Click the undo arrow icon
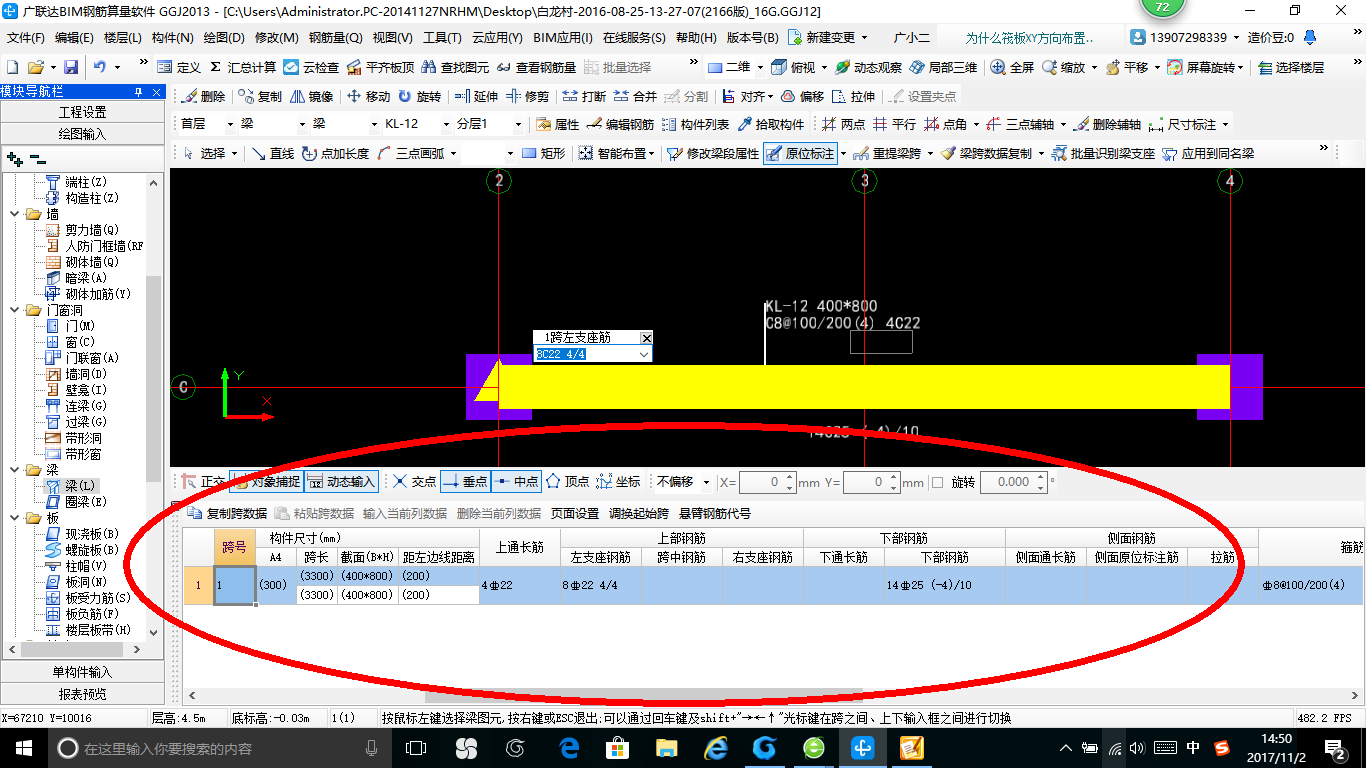Viewport: 1366px width, 768px height. tap(100, 67)
